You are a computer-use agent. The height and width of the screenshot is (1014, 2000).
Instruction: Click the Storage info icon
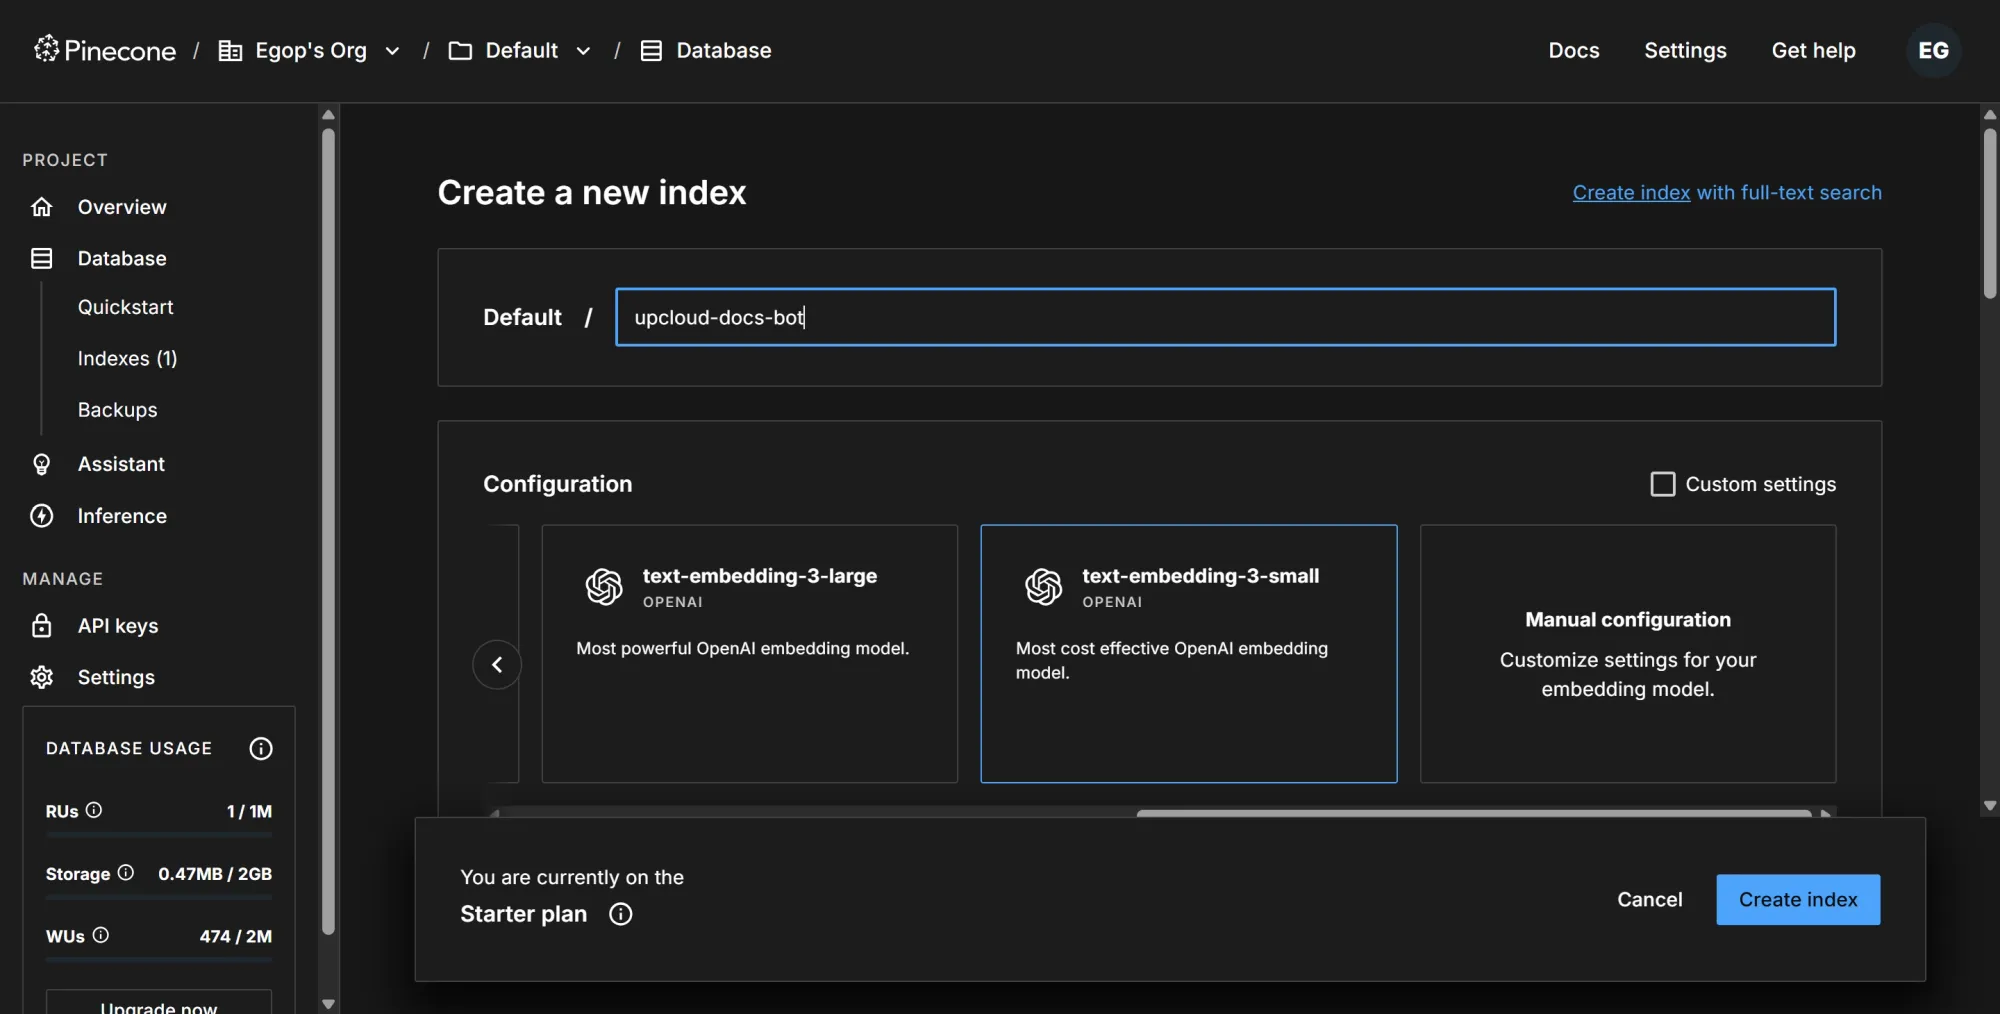(126, 872)
